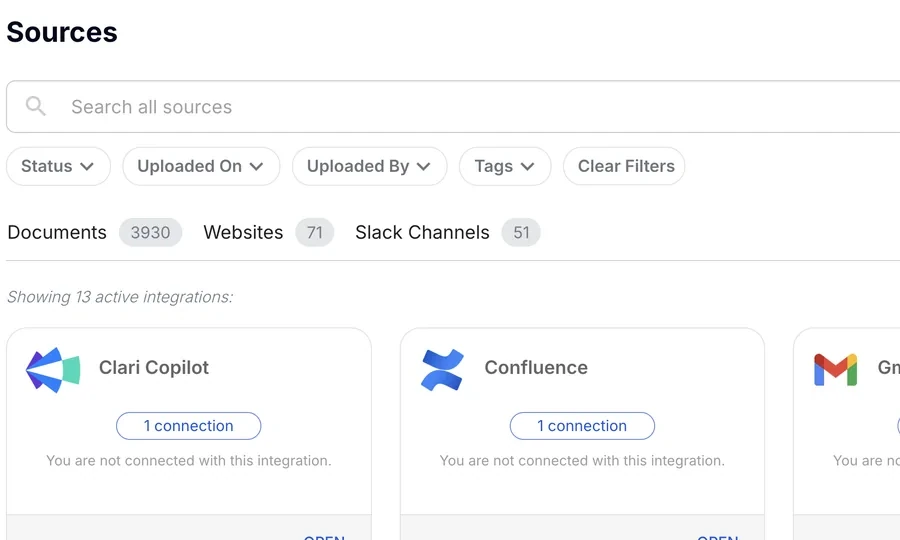Image resolution: width=900 pixels, height=540 pixels.
Task: Click the Clari Copilot logo
Action: click(53, 370)
